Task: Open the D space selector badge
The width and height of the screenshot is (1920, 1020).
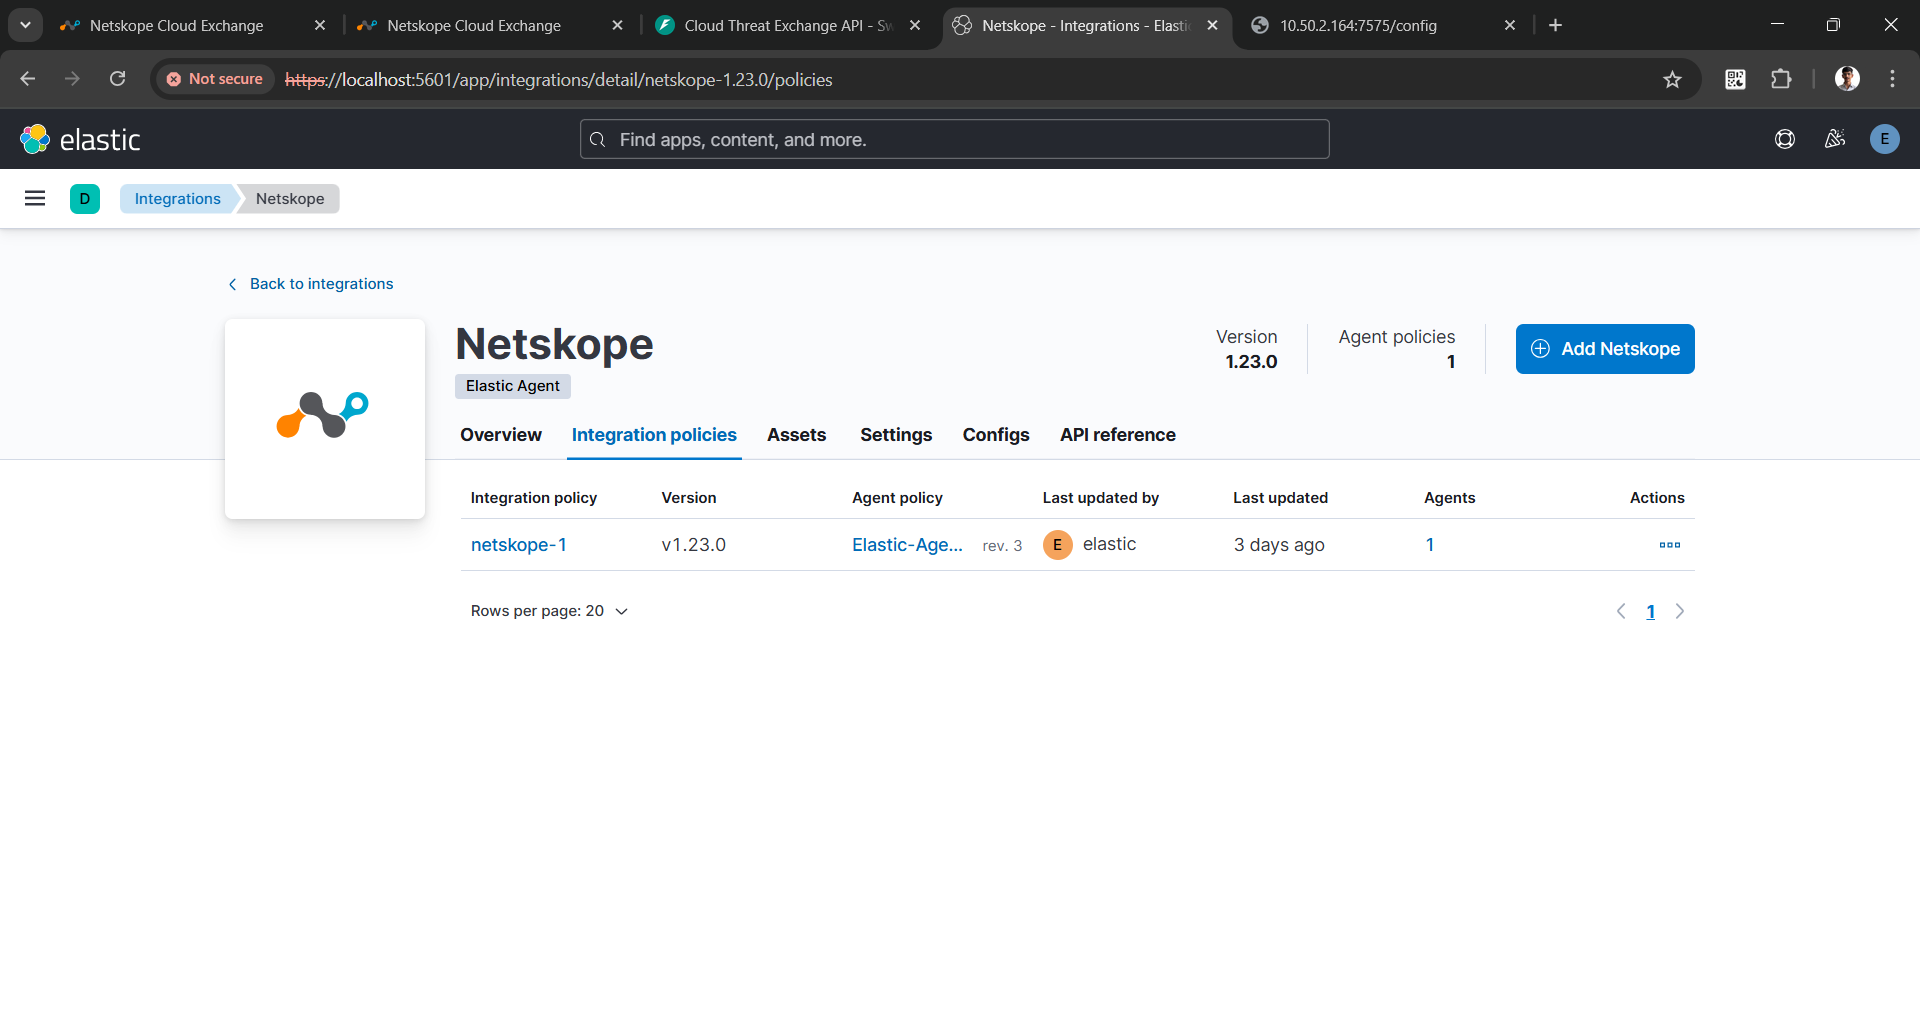Action: tap(85, 199)
